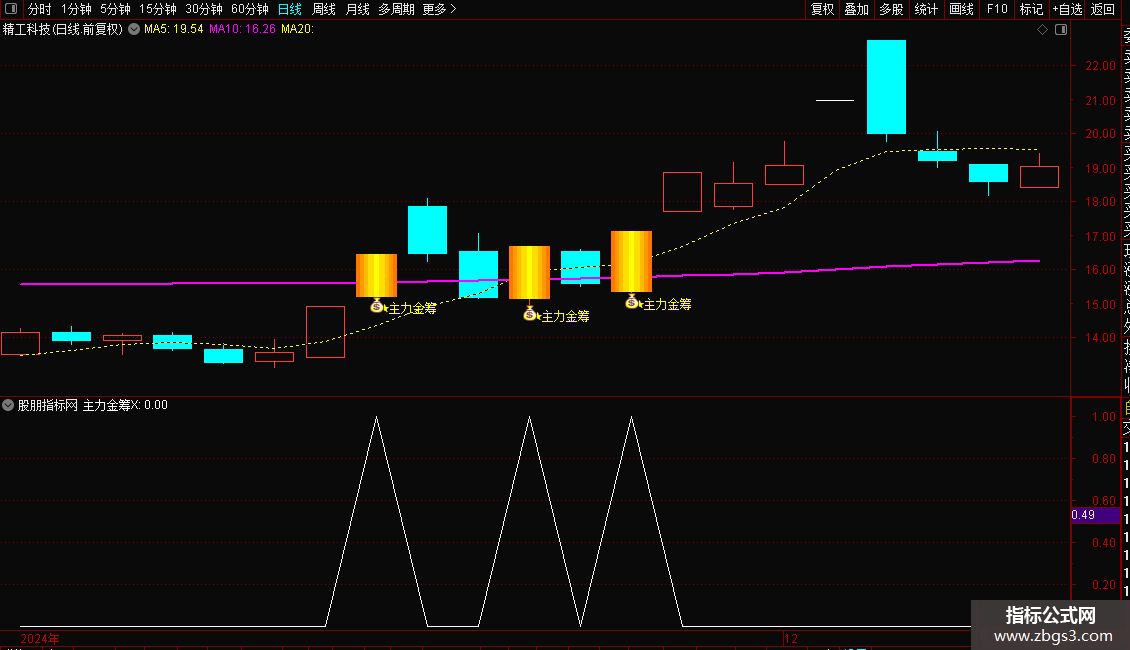
Task: Click the 返回 back button
Action: coord(1103,9)
